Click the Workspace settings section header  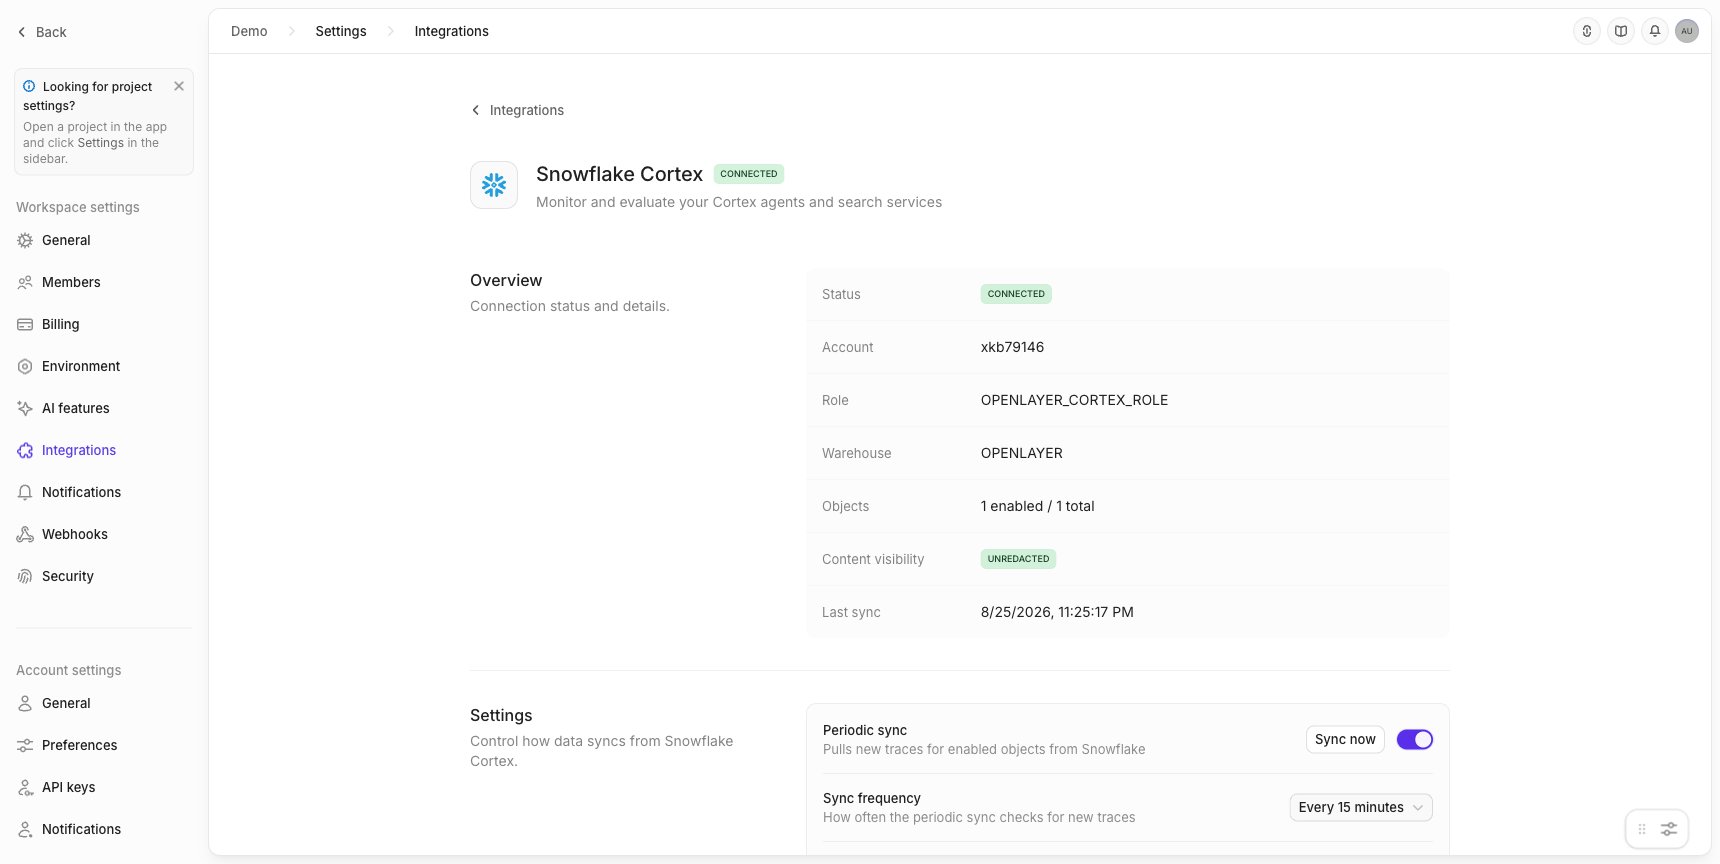pyautogui.click(x=78, y=207)
